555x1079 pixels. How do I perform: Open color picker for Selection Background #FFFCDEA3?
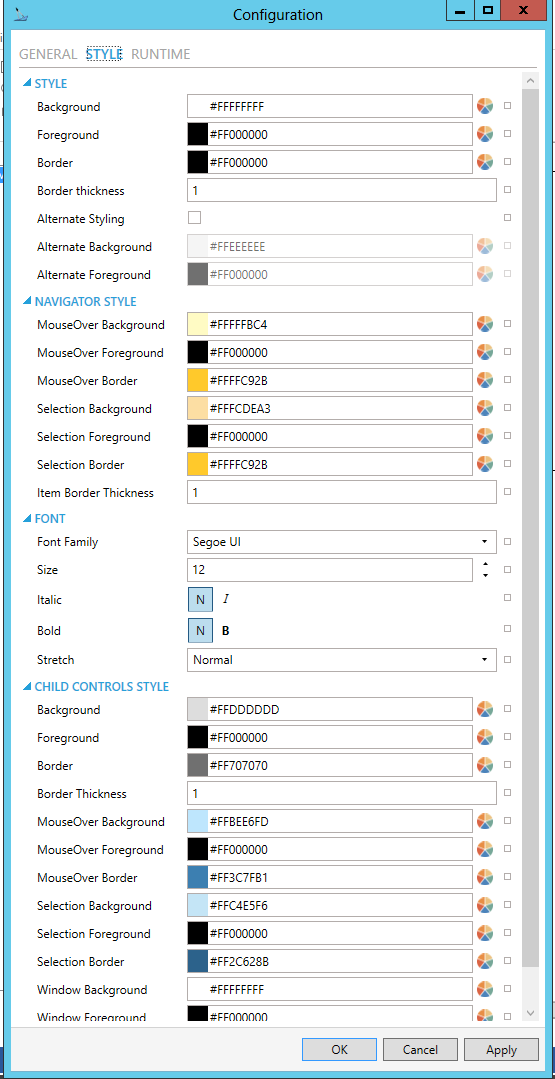click(485, 408)
